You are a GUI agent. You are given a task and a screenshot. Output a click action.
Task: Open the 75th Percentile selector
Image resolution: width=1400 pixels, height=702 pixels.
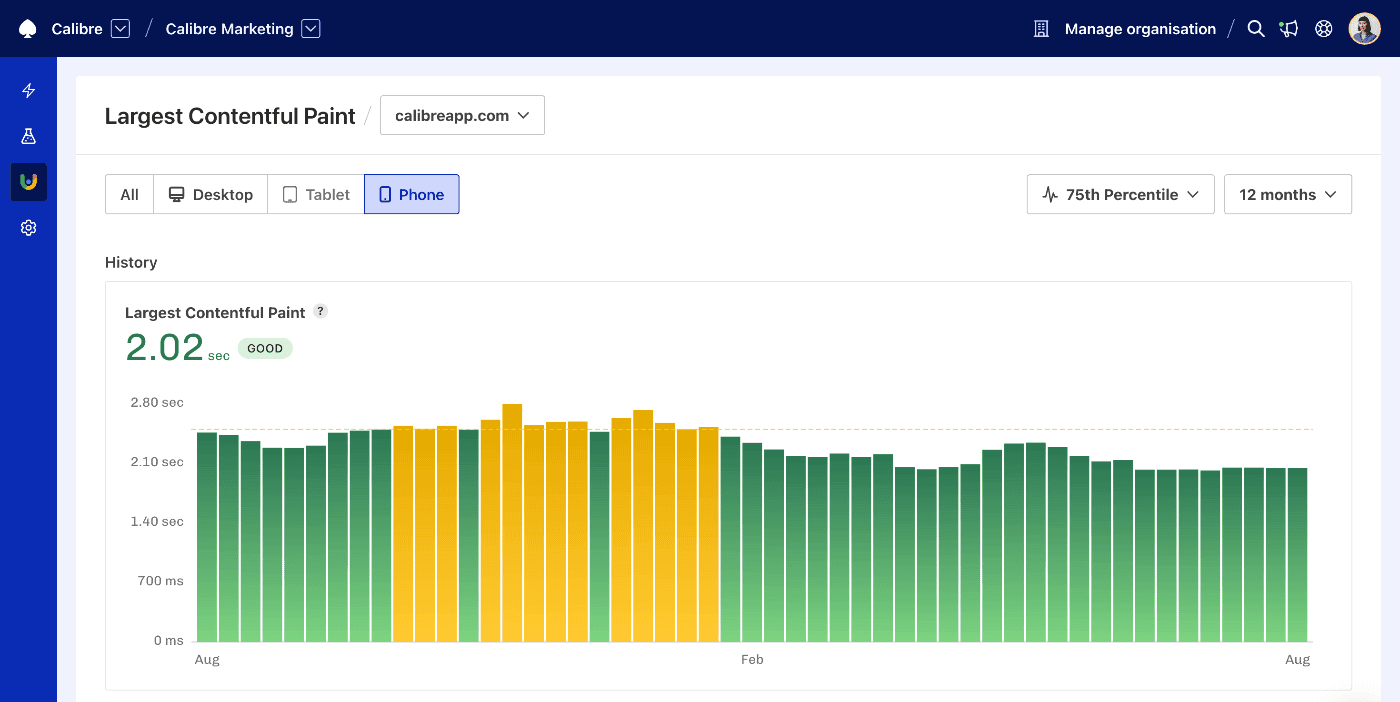(1120, 194)
